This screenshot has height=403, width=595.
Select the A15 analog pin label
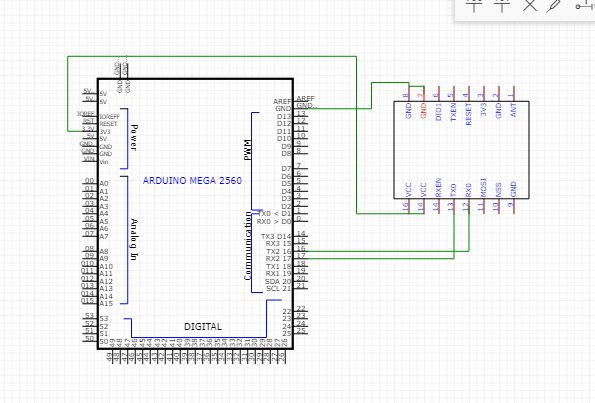[106, 304]
